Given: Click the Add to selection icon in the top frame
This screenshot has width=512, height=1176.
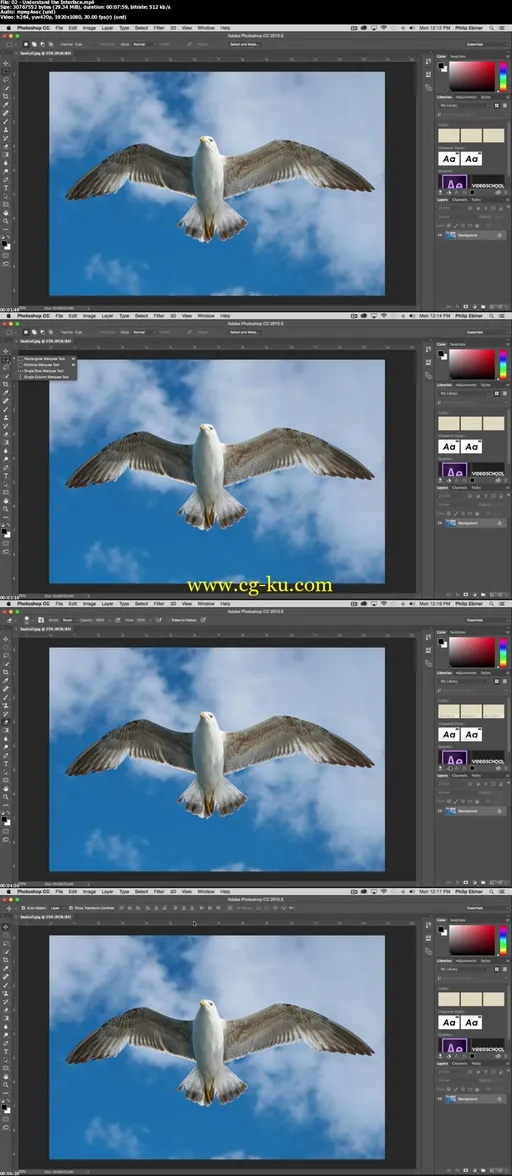Looking at the screenshot, I should pyautogui.click(x=34, y=44).
